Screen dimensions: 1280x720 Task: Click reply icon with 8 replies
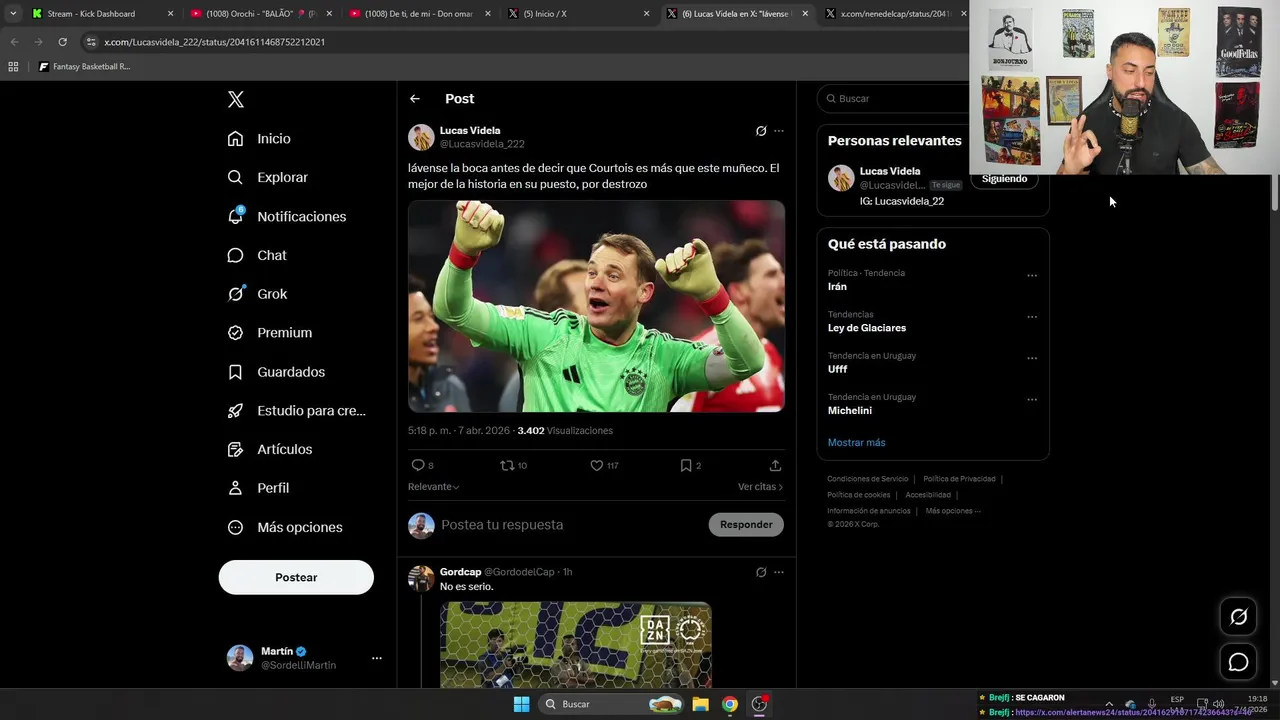click(422, 466)
